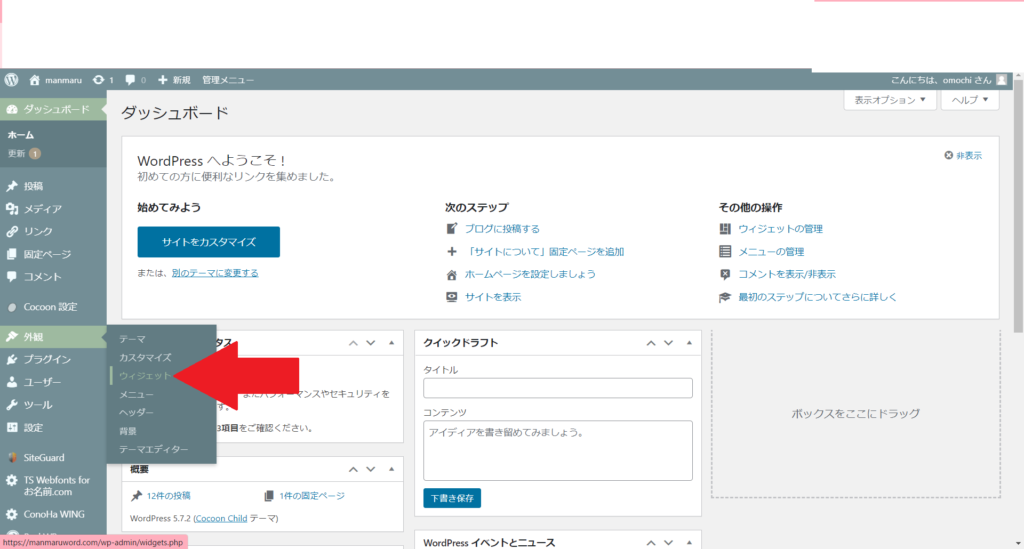Viewport: 1024px width, 549px height.
Task: Click メニューの管理 link
Action: pos(771,251)
